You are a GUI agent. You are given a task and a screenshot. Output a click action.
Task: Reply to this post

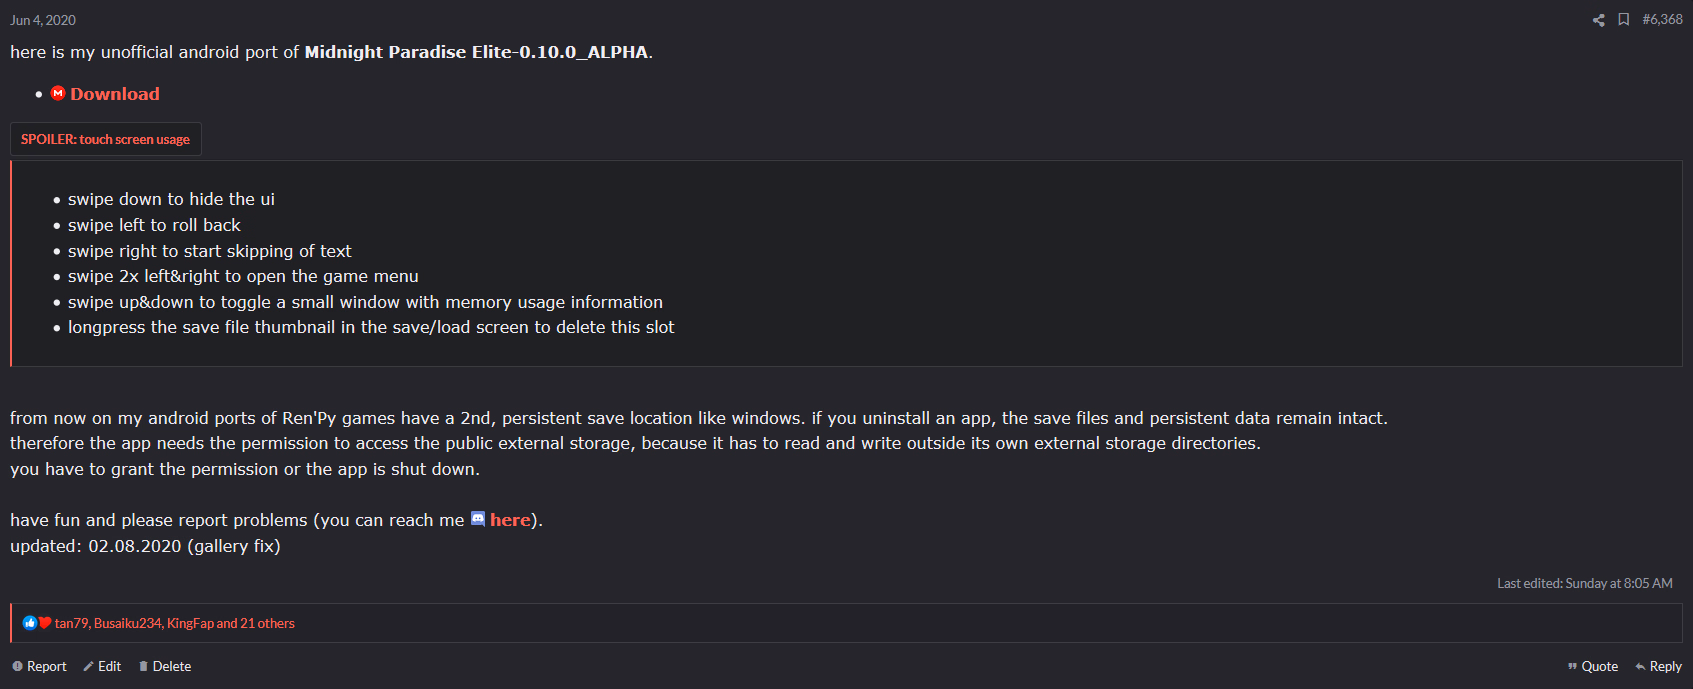pyautogui.click(x=1659, y=666)
